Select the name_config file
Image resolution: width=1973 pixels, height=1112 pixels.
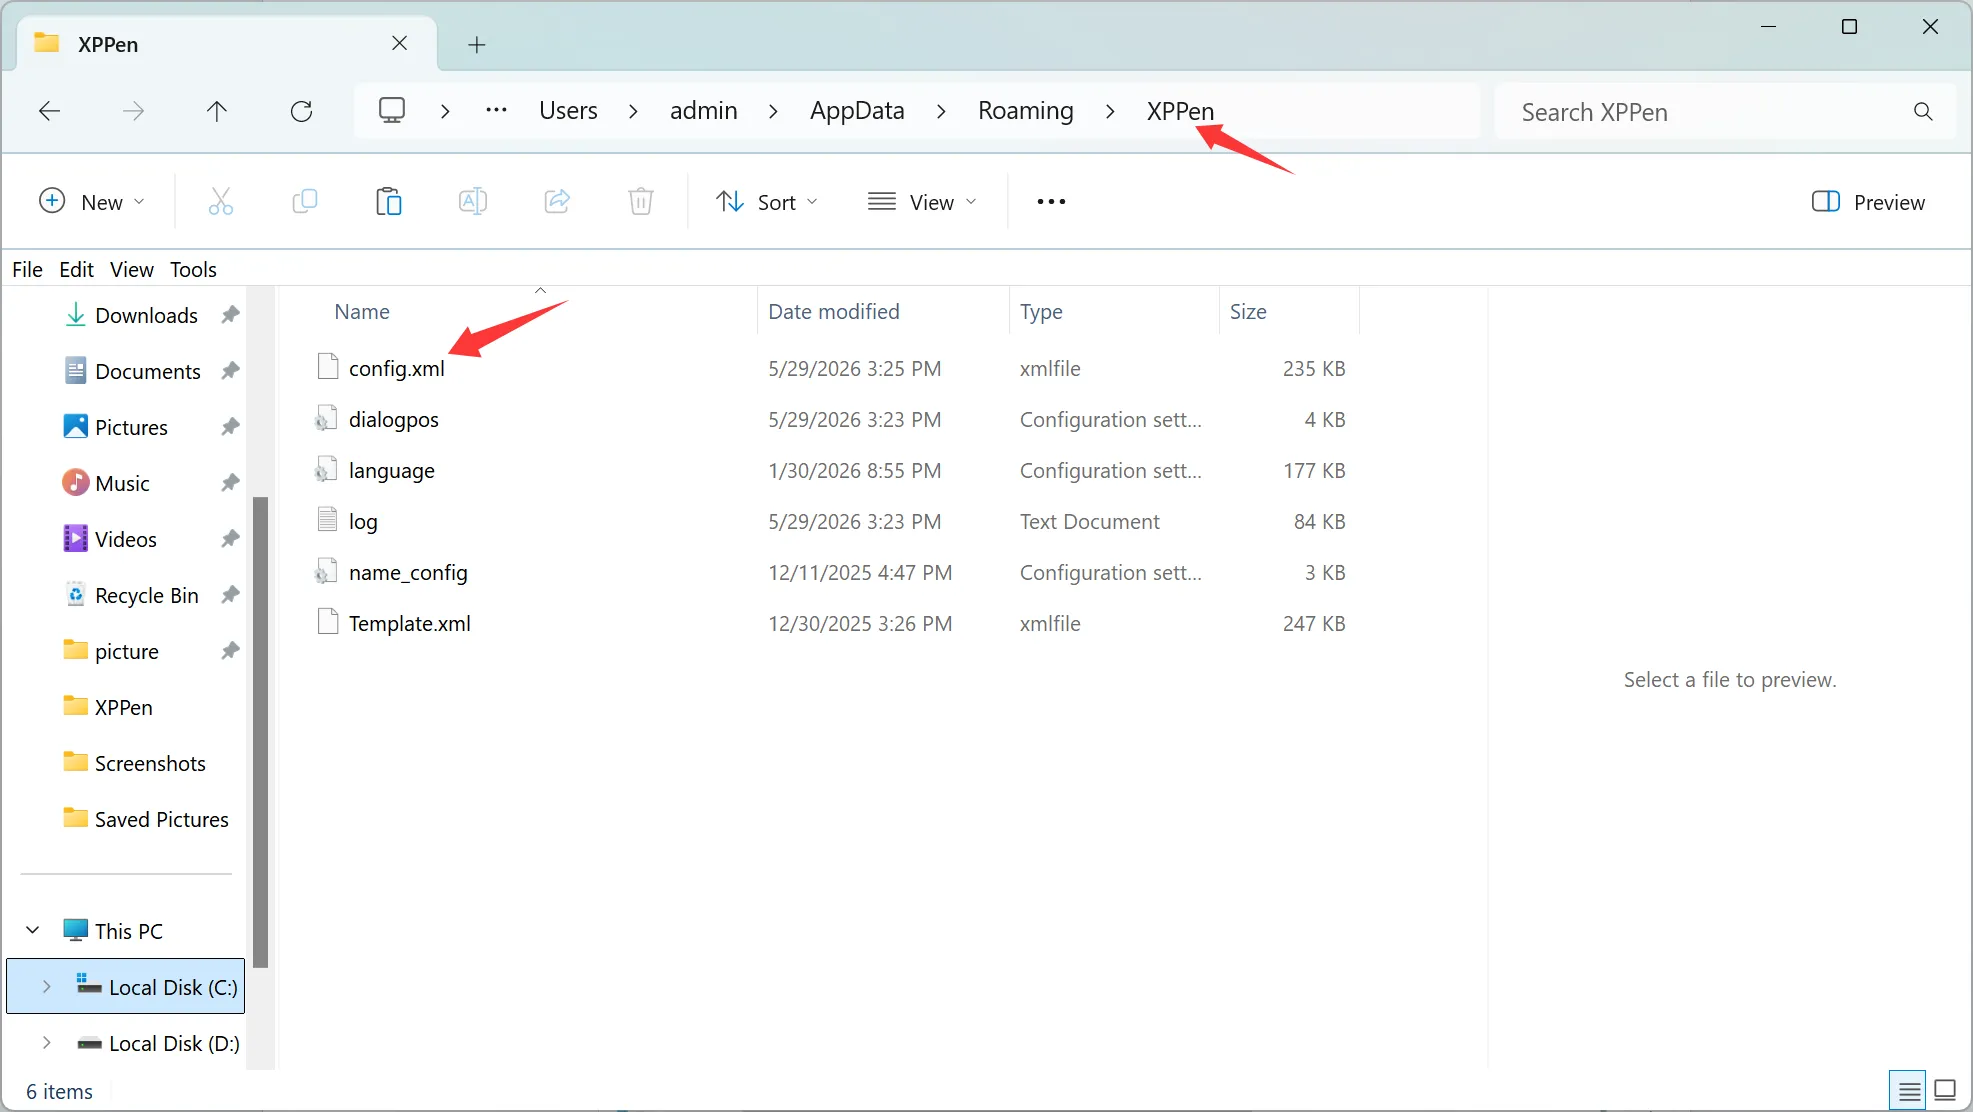(x=408, y=572)
